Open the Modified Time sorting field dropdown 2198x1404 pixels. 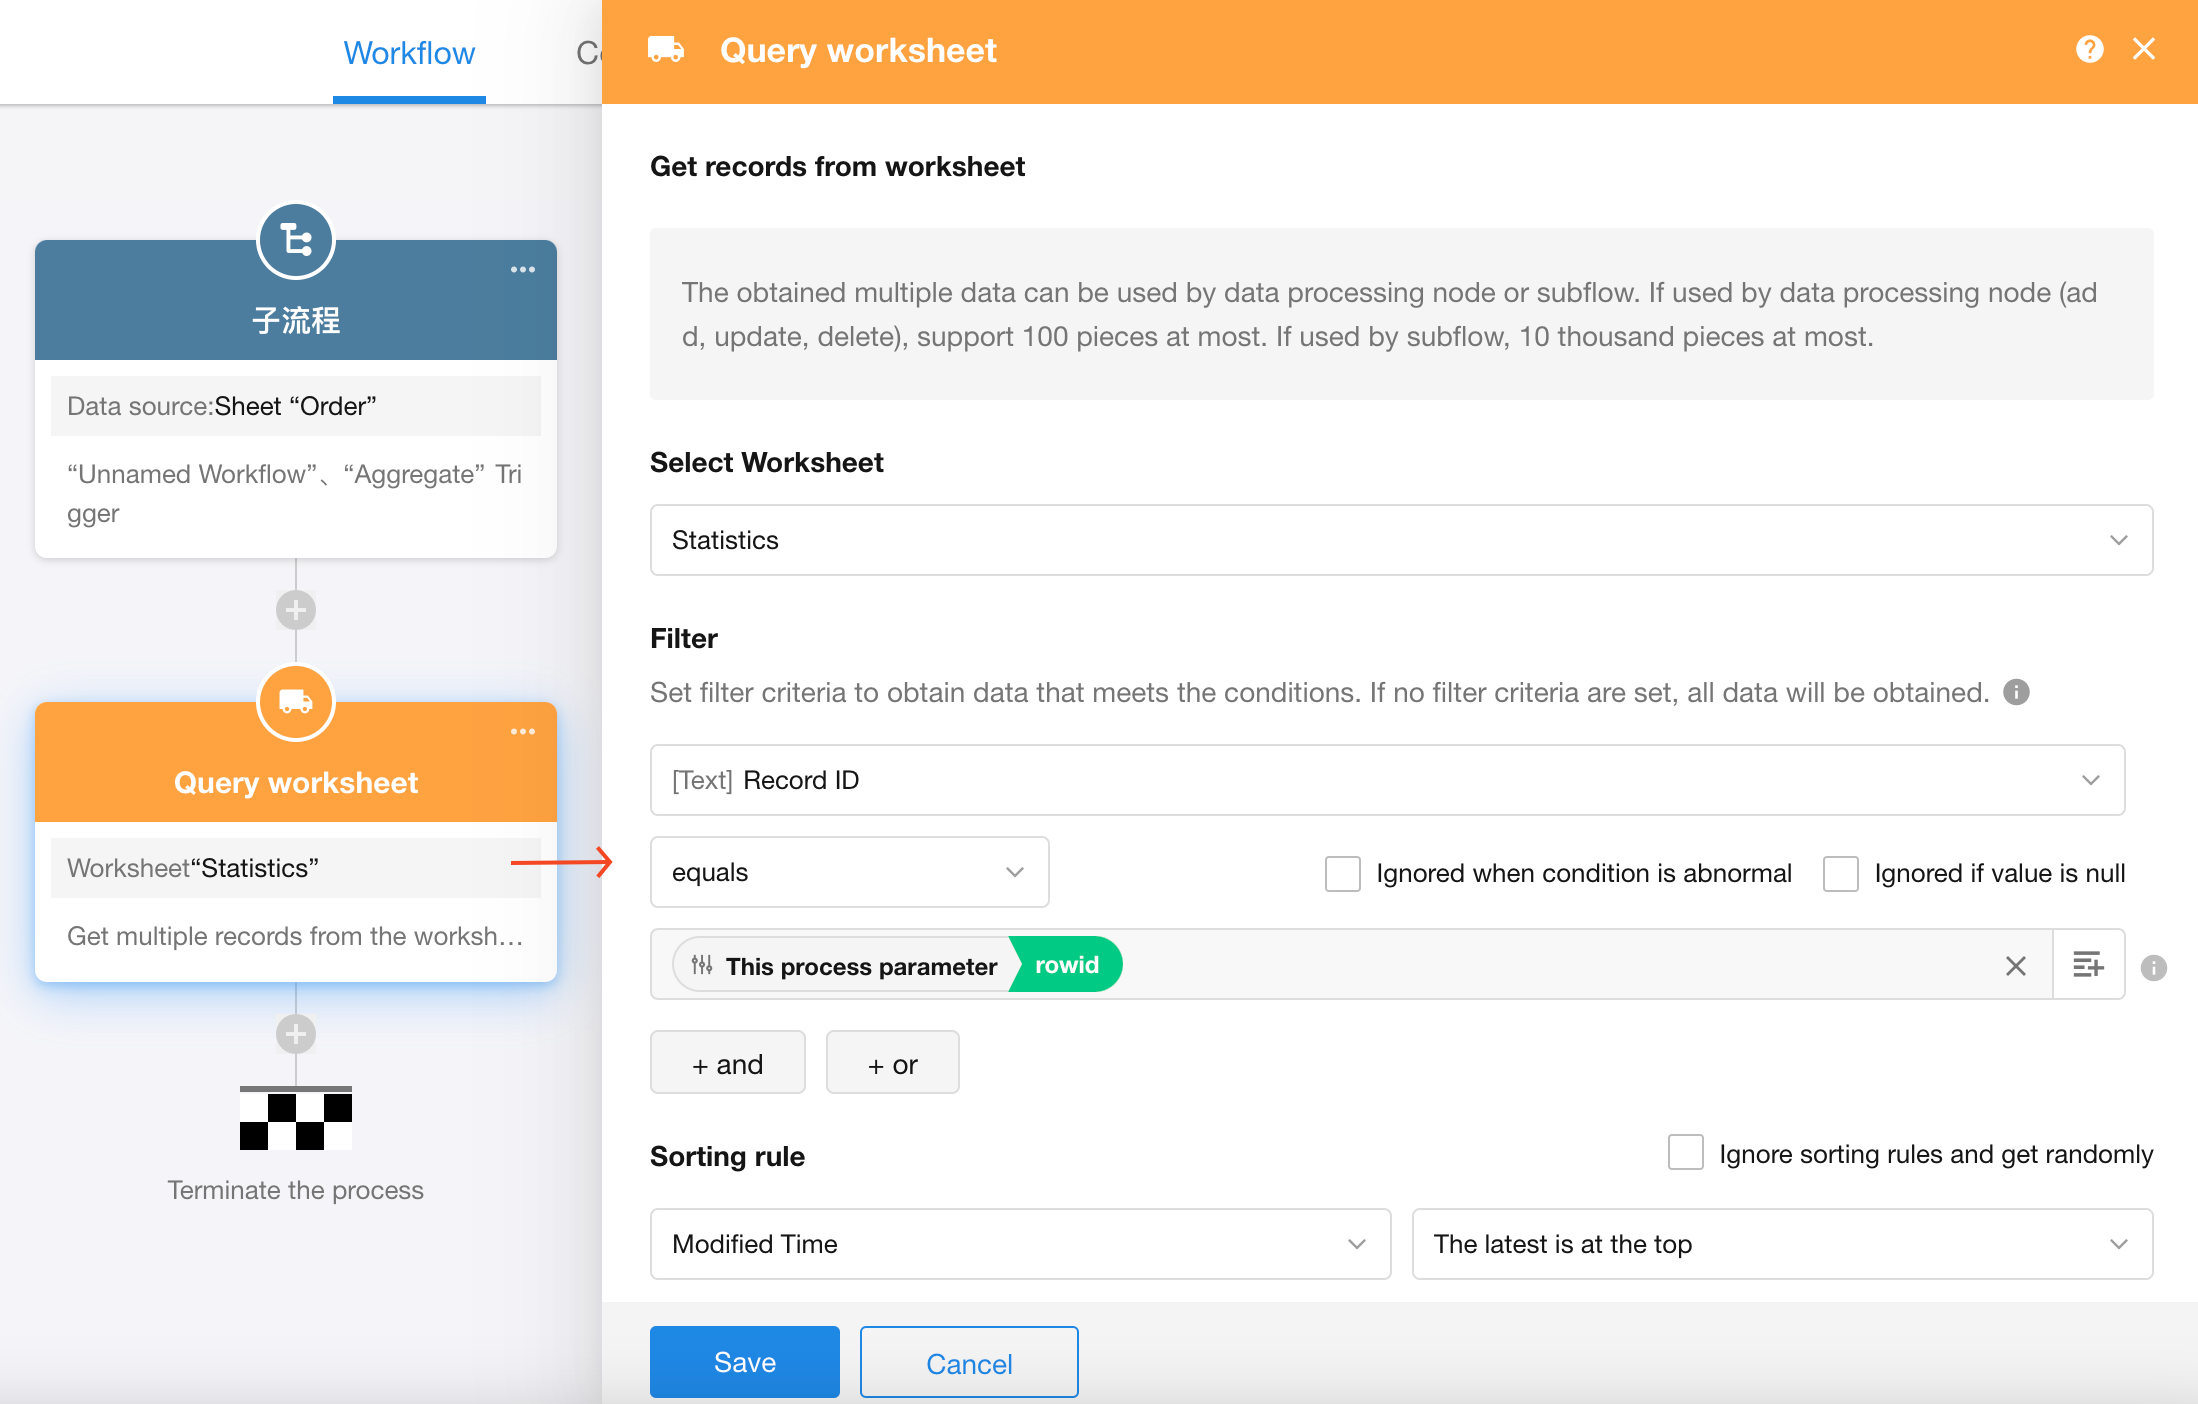click(1019, 1244)
